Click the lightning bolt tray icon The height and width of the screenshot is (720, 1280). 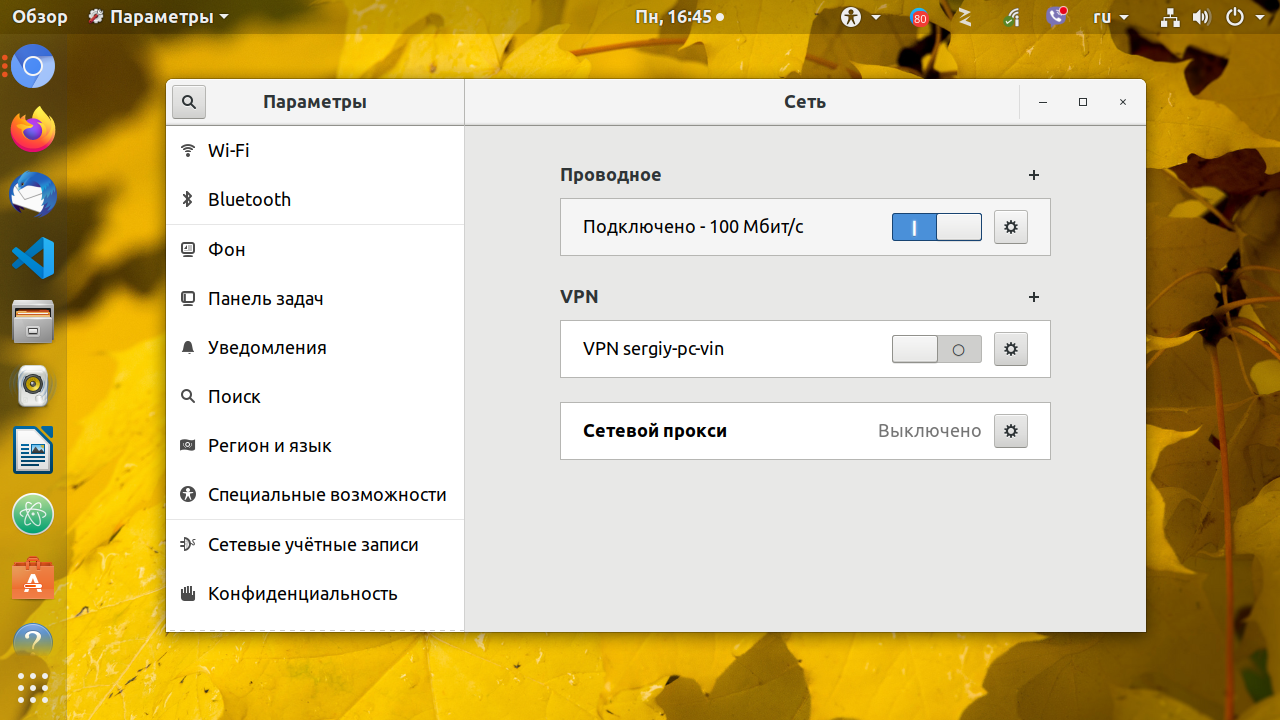point(965,17)
